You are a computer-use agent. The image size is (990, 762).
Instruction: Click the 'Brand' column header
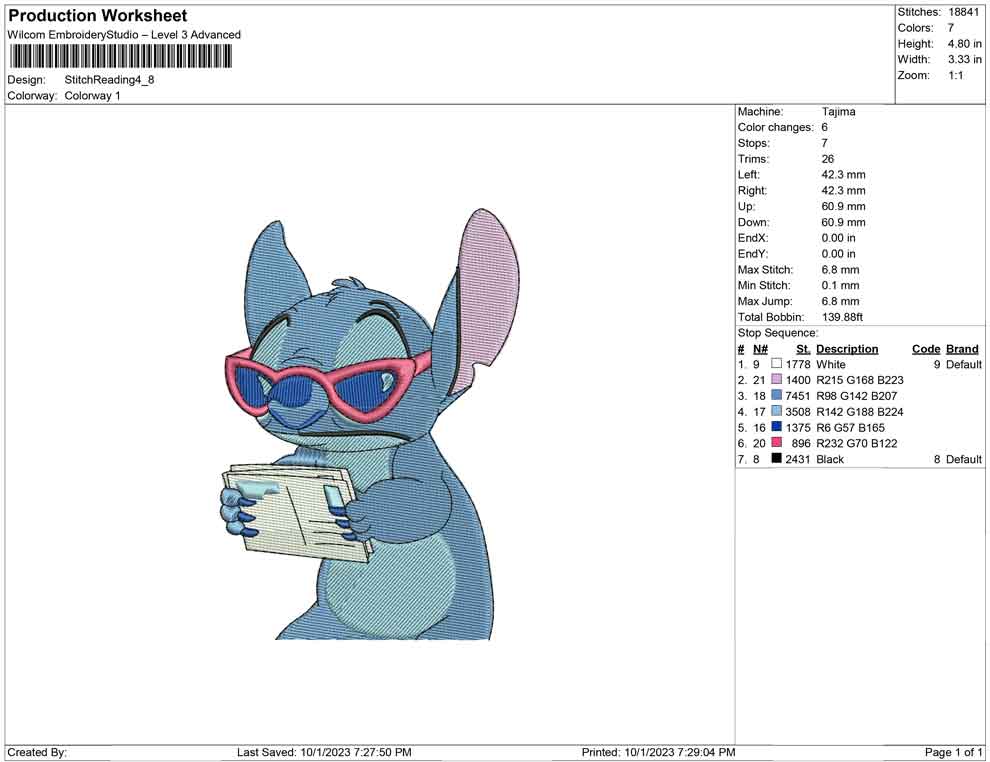coord(962,349)
